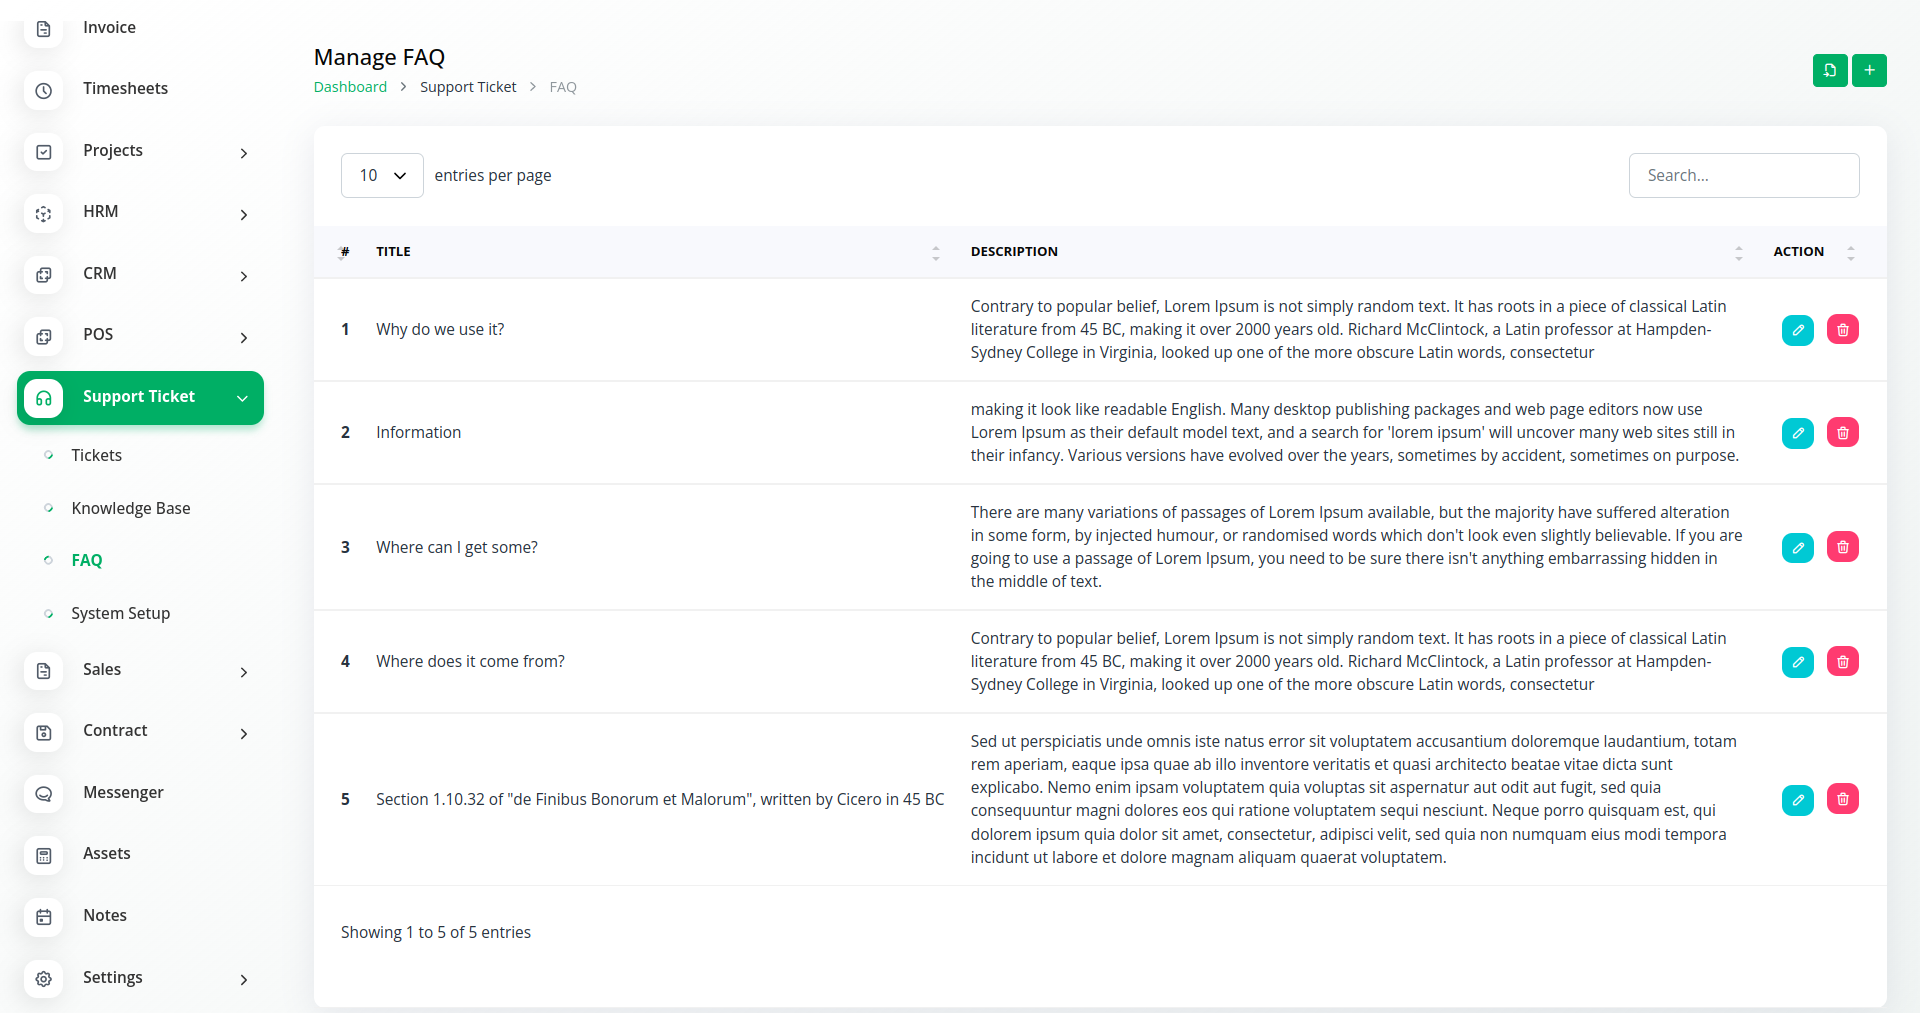Image resolution: width=1920 pixels, height=1013 pixels.
Task: Click the green import icon button
Action: click(x=1830, y=71)
